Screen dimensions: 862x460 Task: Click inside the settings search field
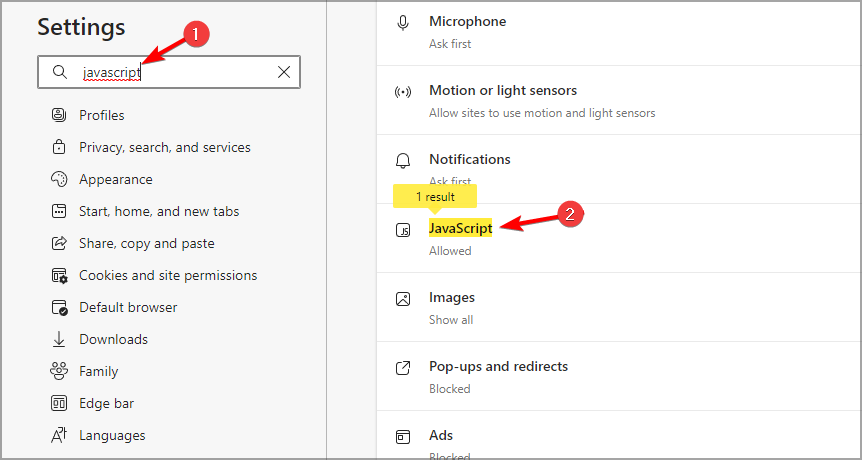[180, 72]
